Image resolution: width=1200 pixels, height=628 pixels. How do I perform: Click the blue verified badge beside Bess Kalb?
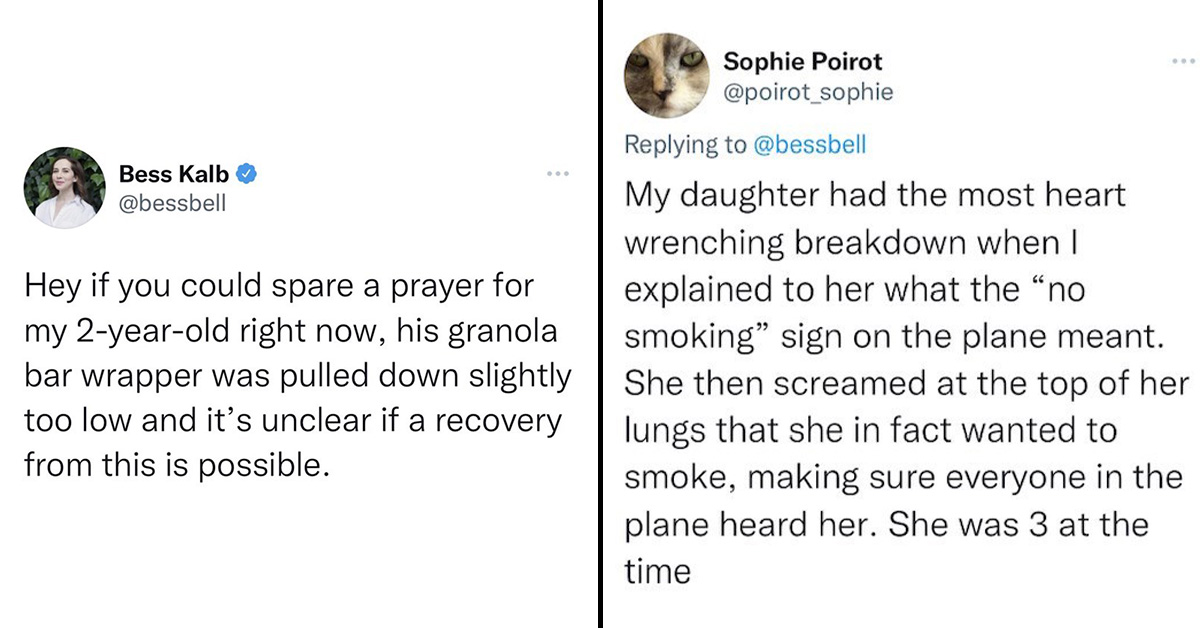click(248, 174)
